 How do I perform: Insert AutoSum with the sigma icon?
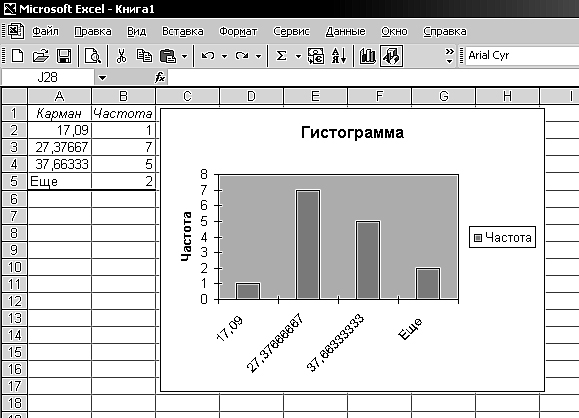[281, 56]
